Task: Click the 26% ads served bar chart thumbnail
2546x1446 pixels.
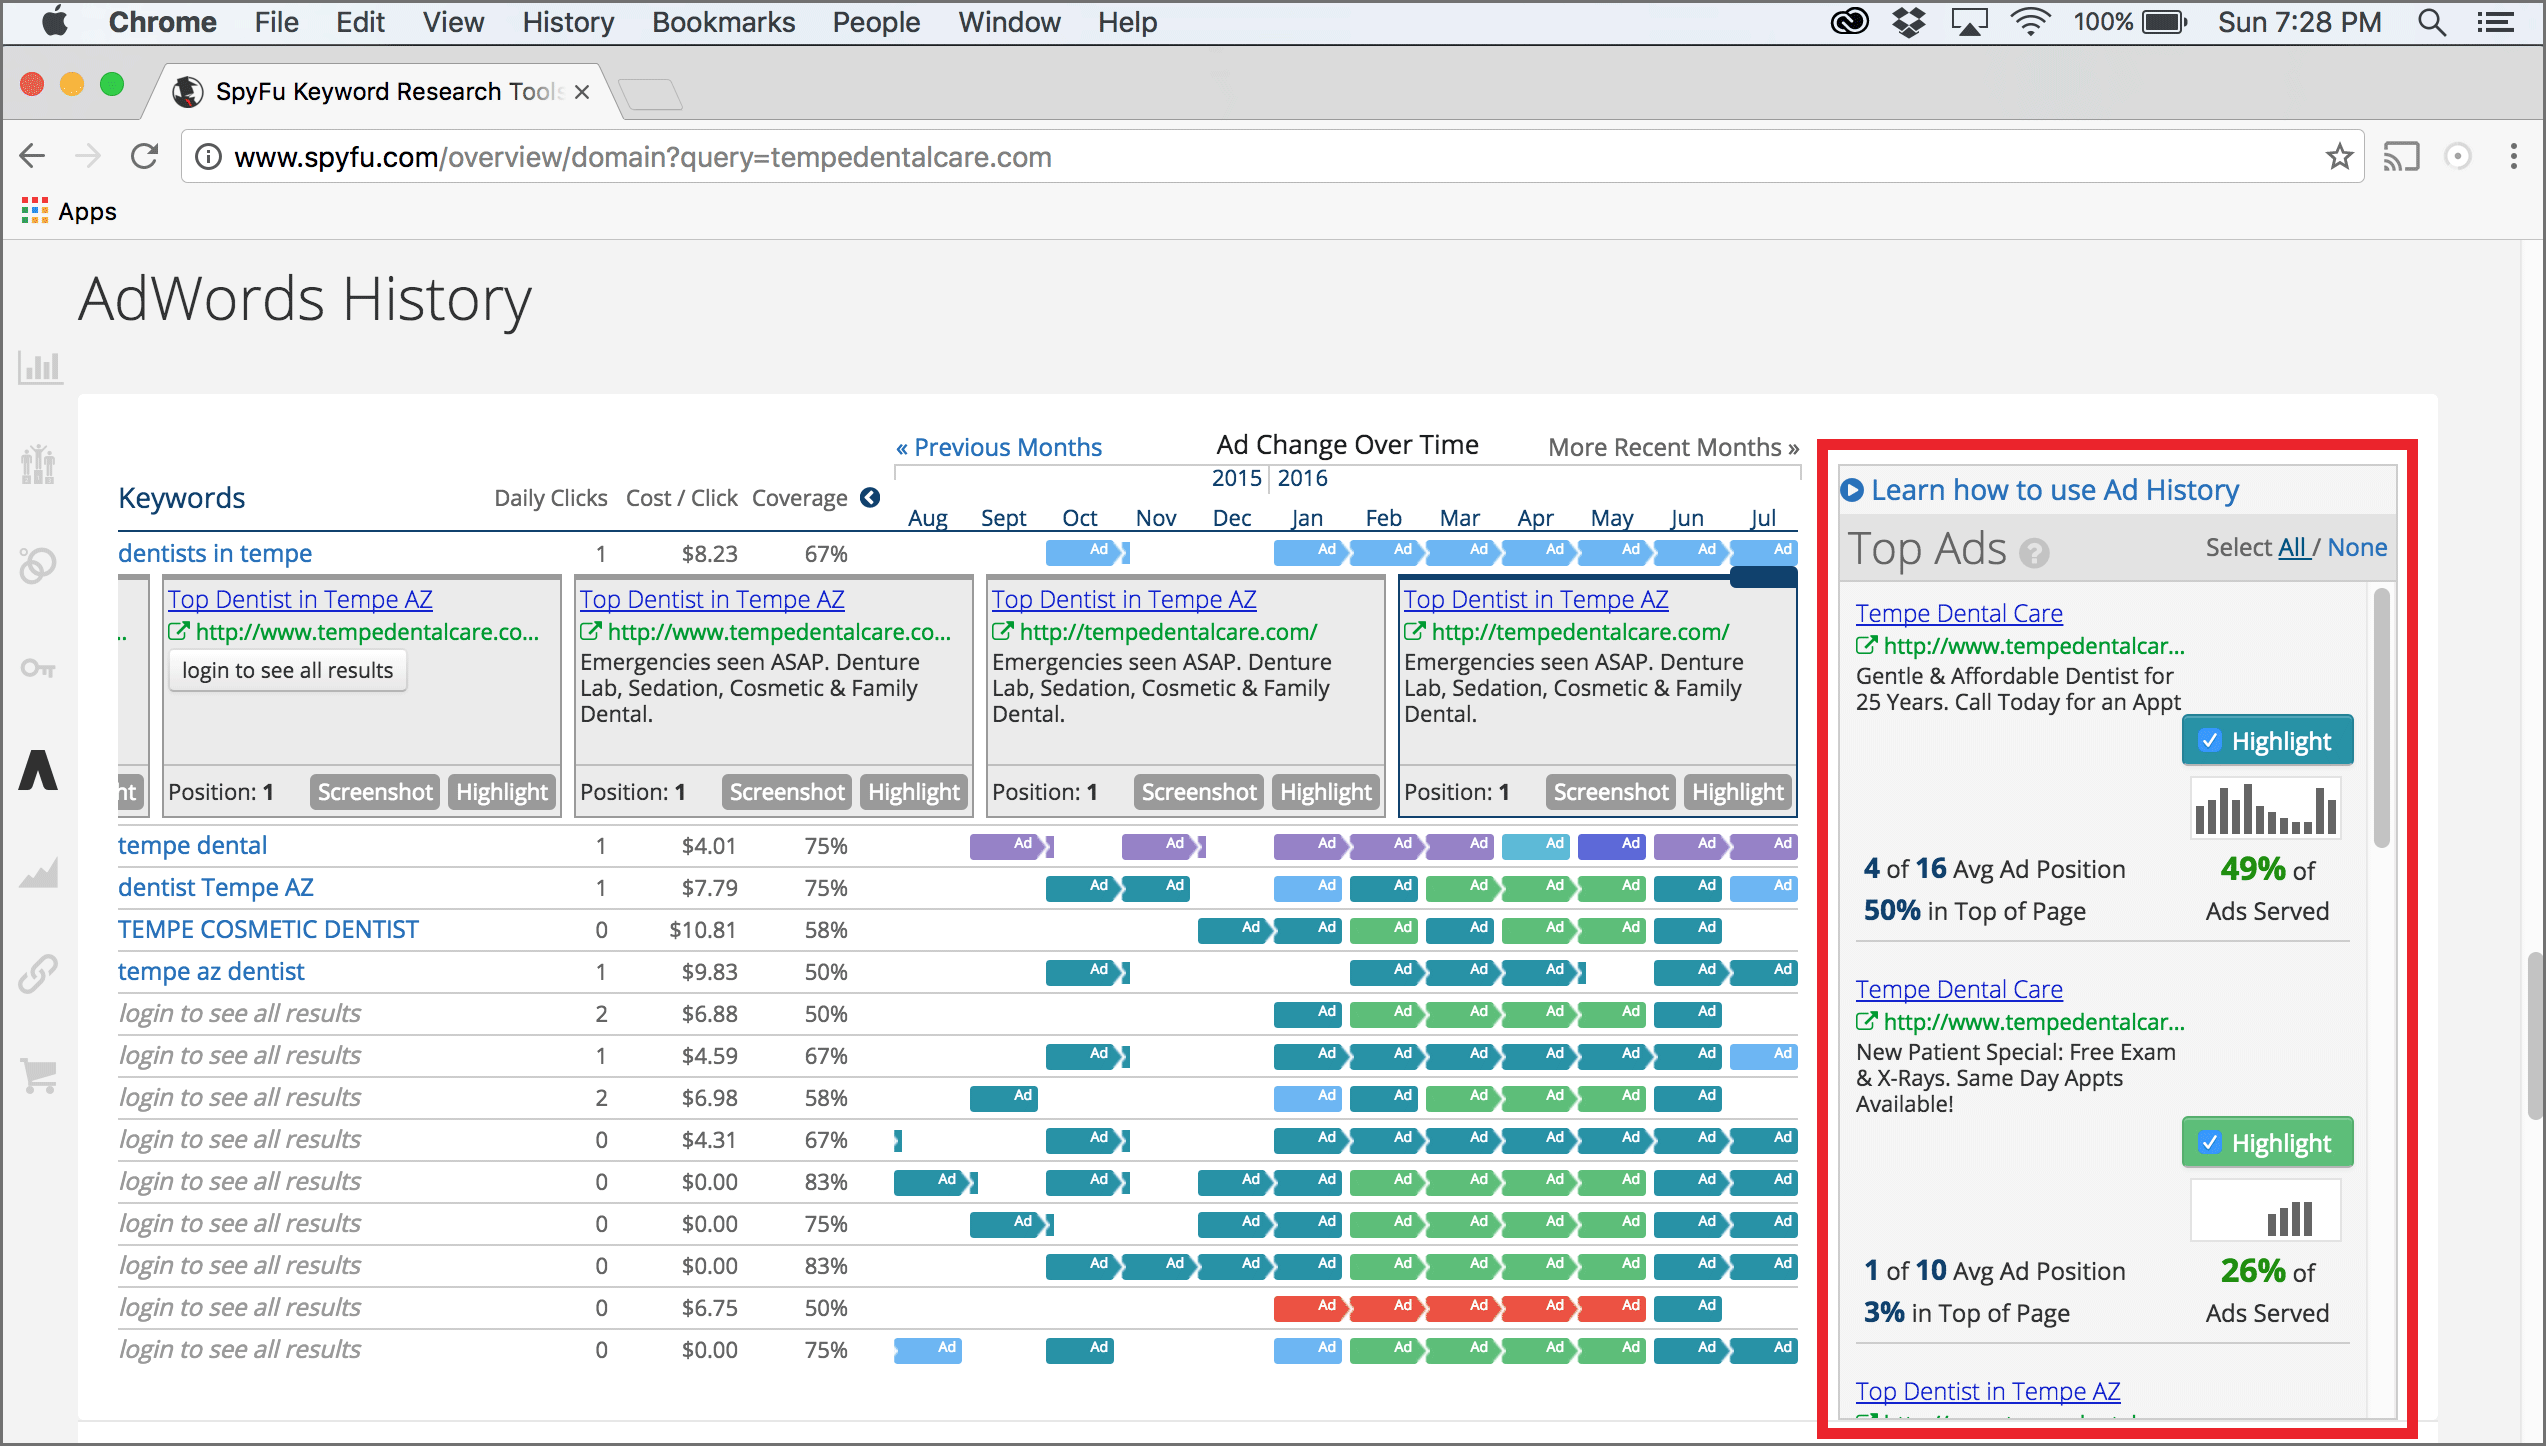Action: coord(2266,1211)
